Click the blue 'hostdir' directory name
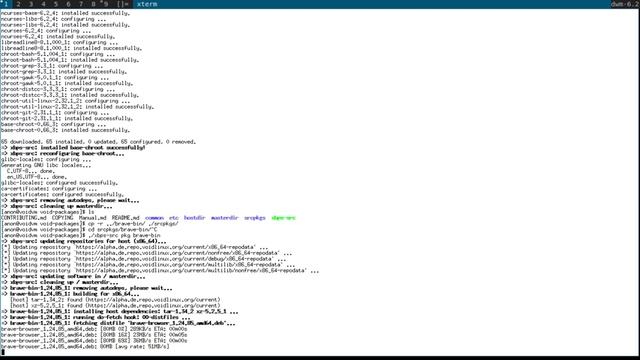This screenshot has width=640, height=360. pyautogui.click(x=194, y=218)
